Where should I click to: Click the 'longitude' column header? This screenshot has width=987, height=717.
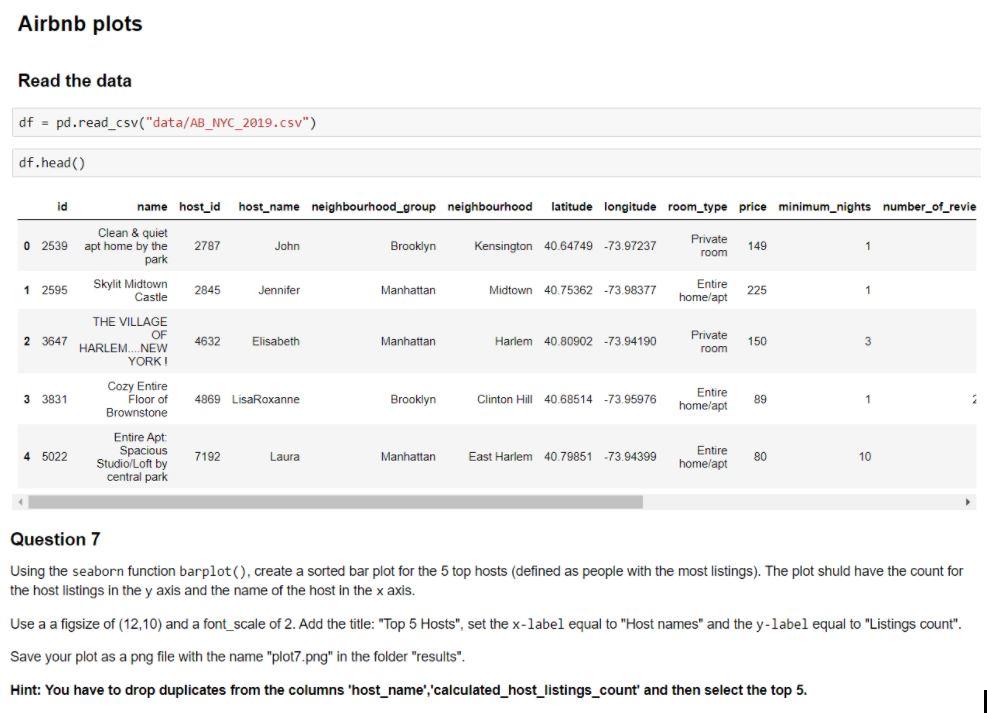point(629,206)
